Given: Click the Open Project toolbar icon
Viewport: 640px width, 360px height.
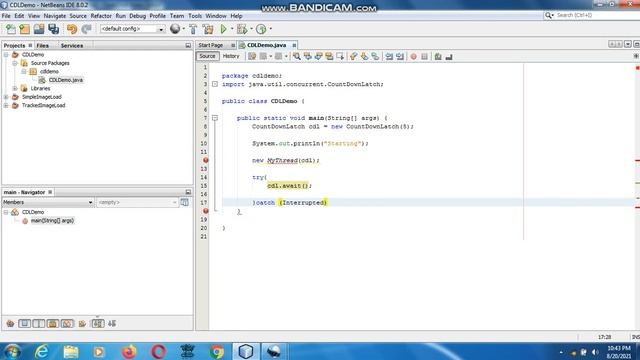Looking at the screenshot, I should click(x=39, y=29).
